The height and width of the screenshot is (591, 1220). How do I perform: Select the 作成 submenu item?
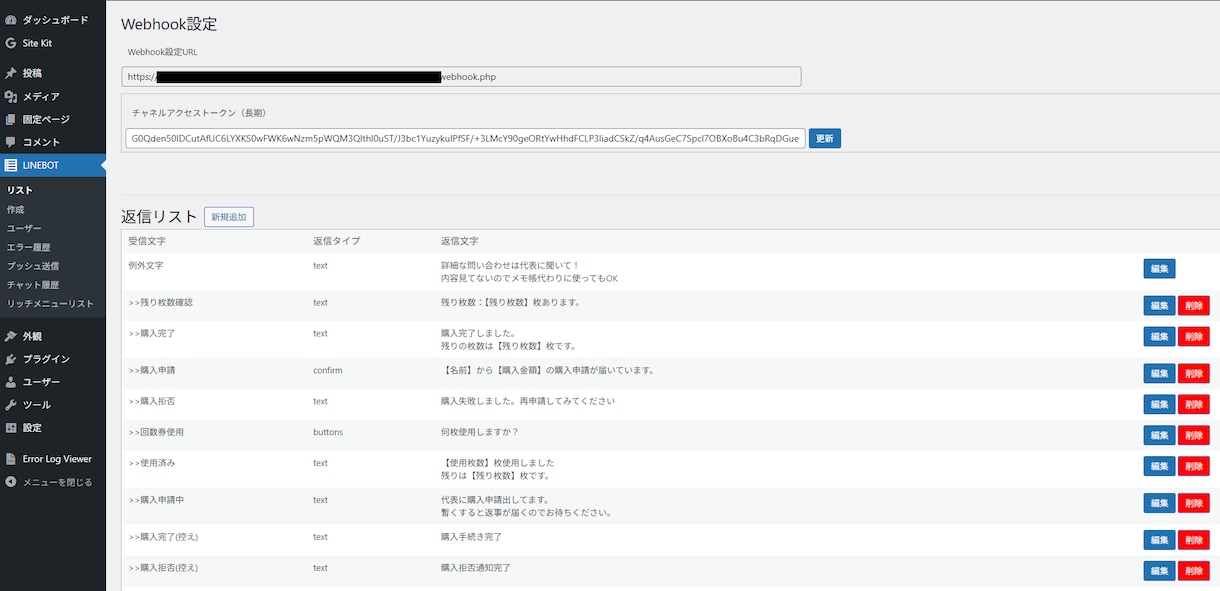pos(15,209)
